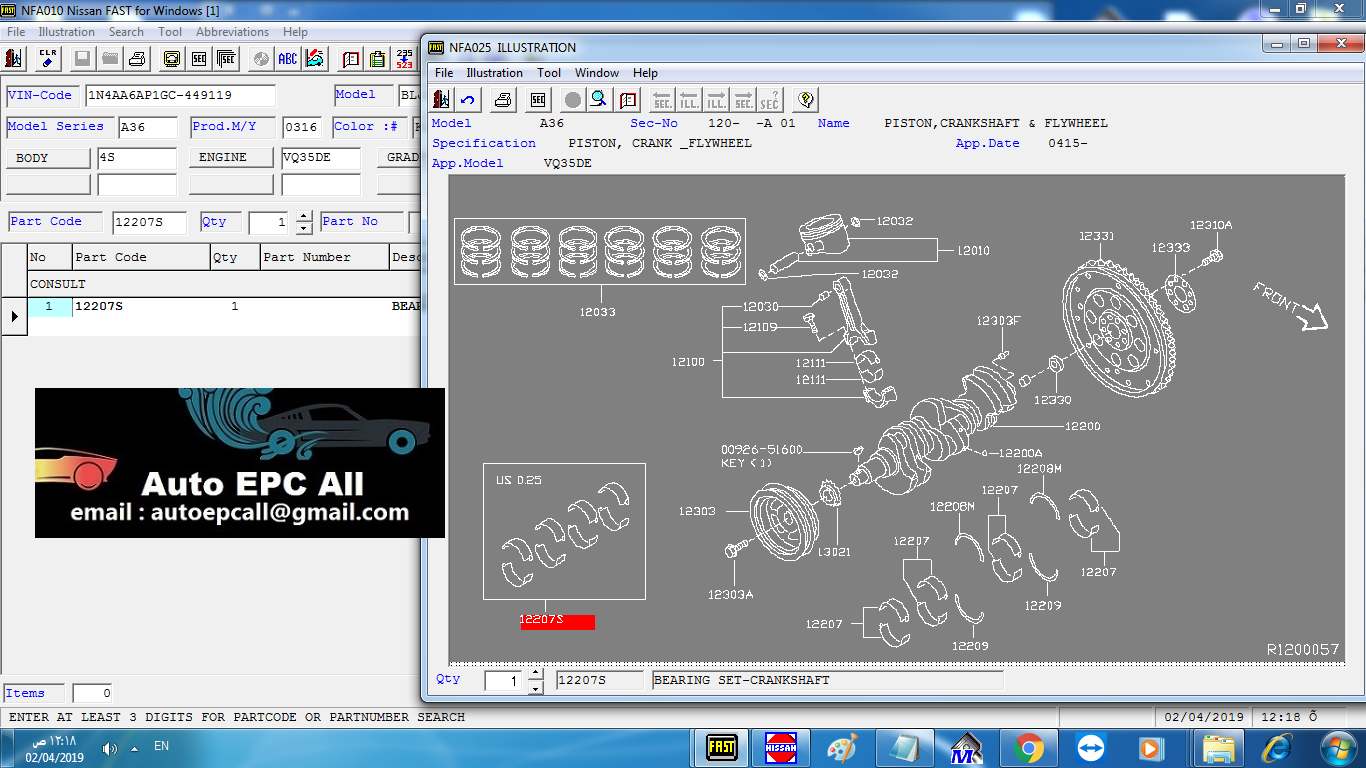The height and width of the screenshot is (768, 1366).
Task: Click part number 12010 in the diagram
Action: (973, 251)
